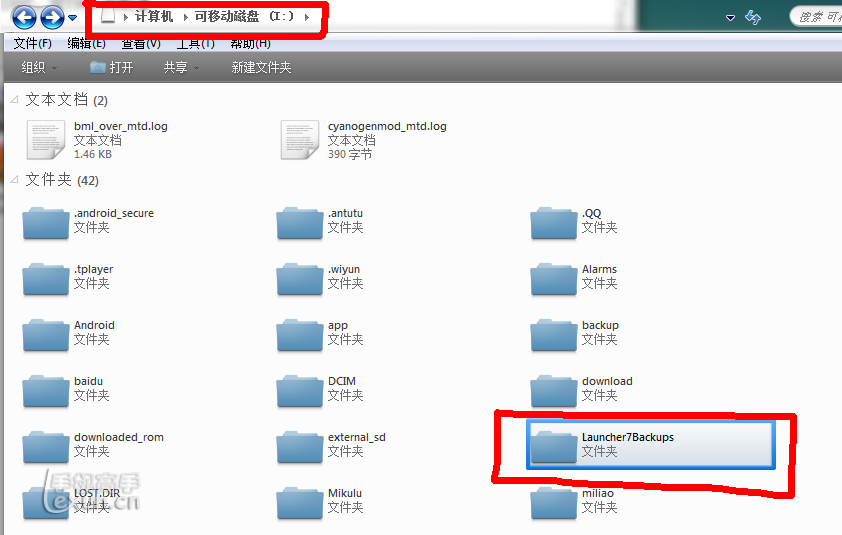Select the baidu folder icon
842x535 pixels.
(x=46, y=391)
